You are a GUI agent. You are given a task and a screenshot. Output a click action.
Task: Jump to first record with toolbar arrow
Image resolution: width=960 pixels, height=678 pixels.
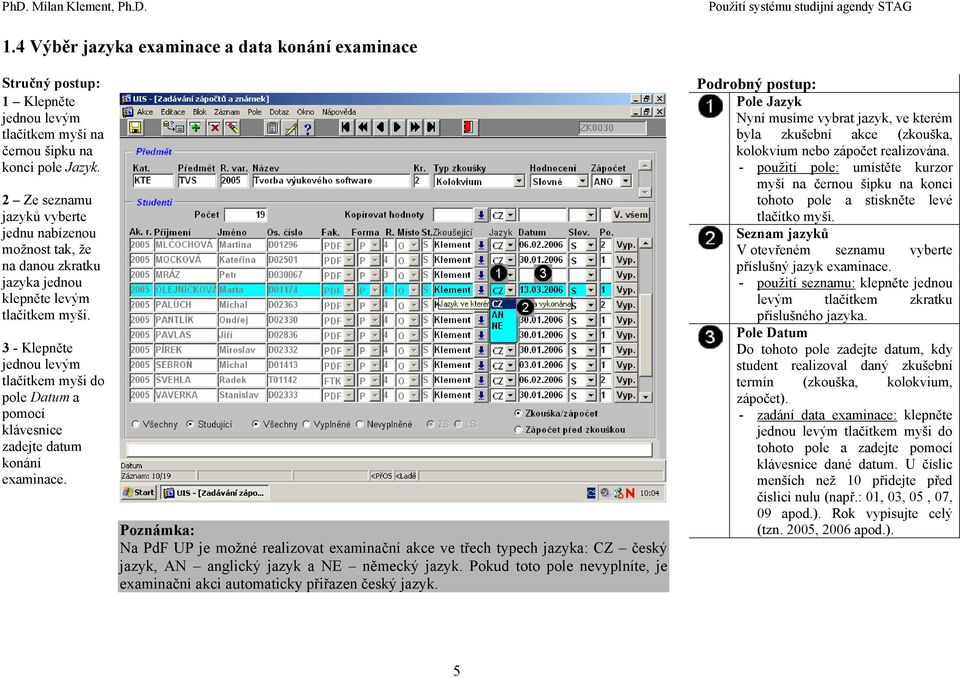[346, 127]
